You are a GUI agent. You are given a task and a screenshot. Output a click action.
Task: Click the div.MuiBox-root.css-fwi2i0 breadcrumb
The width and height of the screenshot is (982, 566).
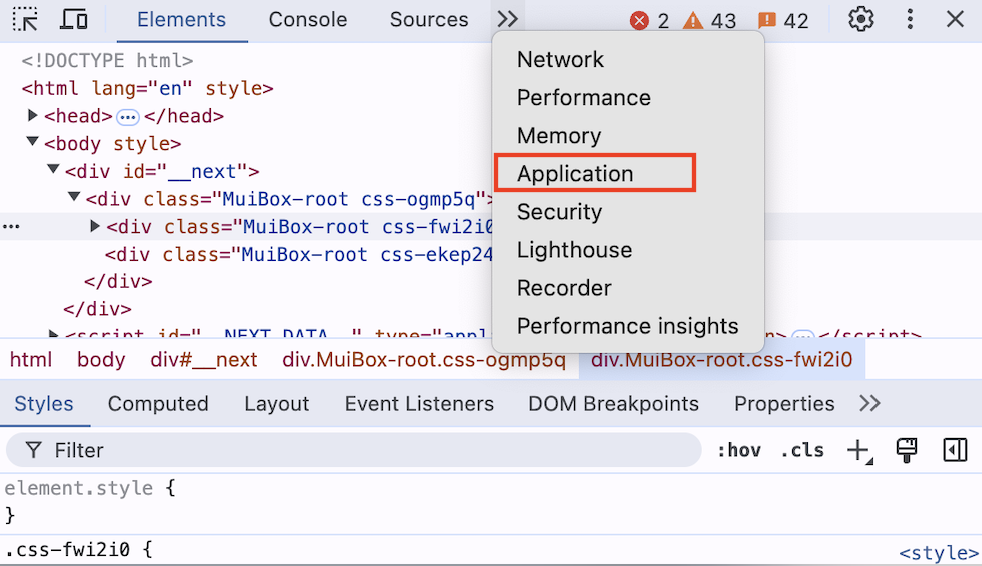721,360
